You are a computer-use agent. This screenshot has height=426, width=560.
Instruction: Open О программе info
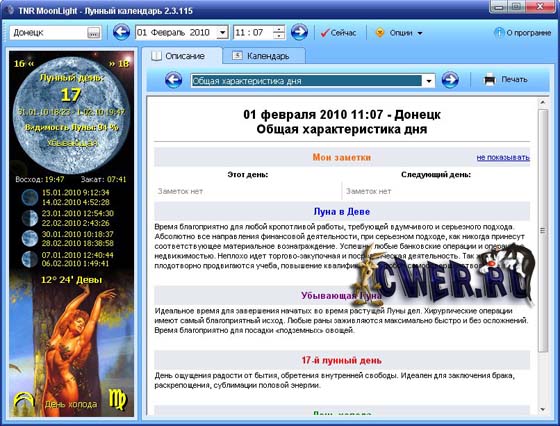[522, 33]
